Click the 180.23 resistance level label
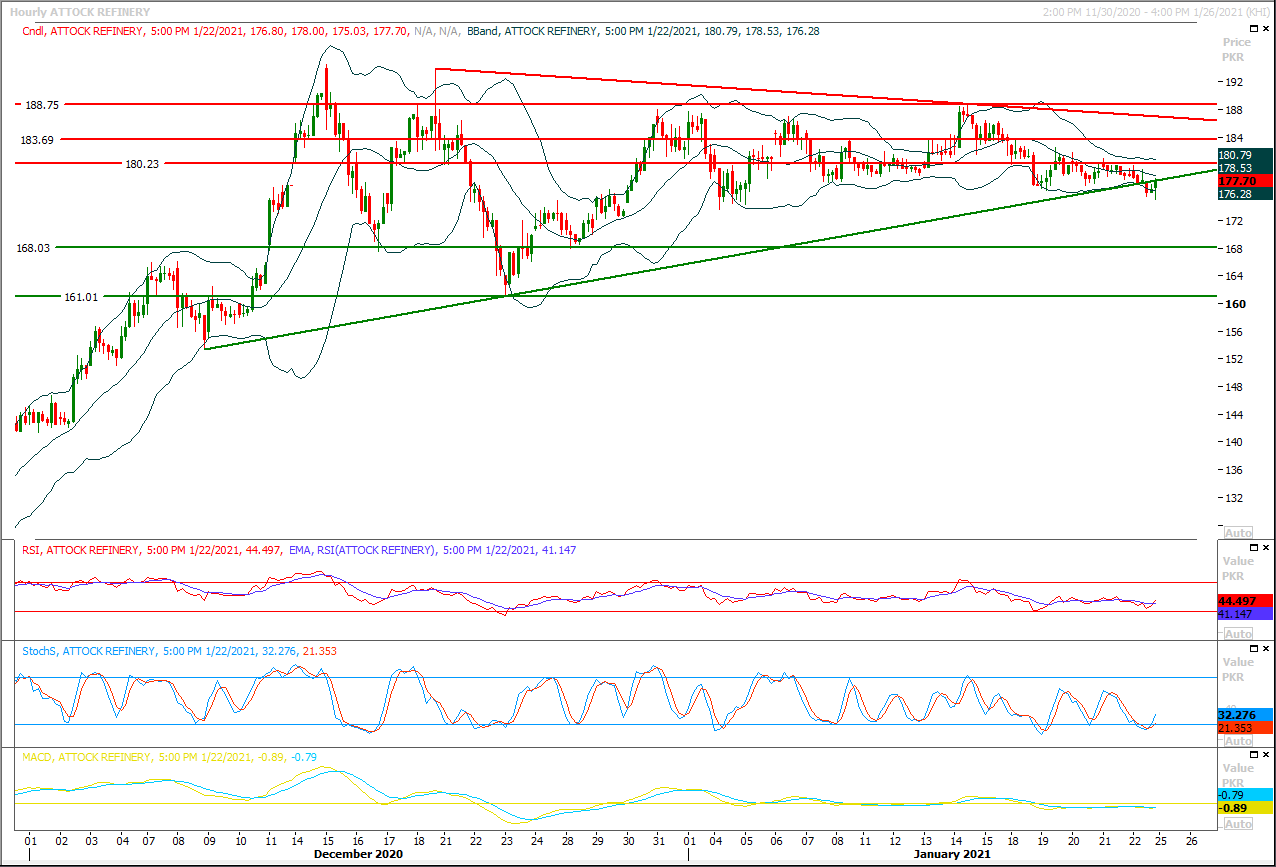The image size is (1276, 867). (143, 163)
